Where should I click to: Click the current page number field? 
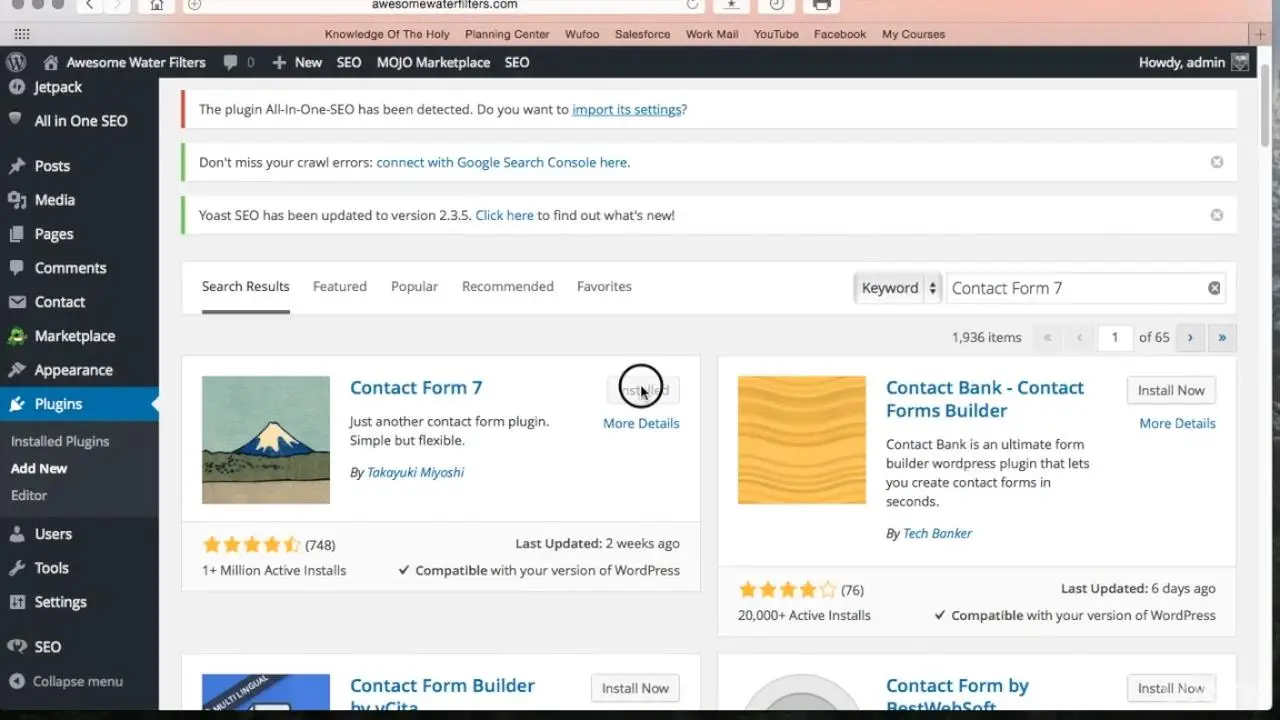tap(1115, 338)
